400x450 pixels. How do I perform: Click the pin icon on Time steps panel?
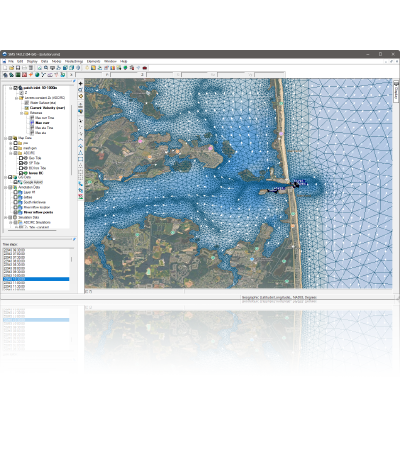(74, 239)
